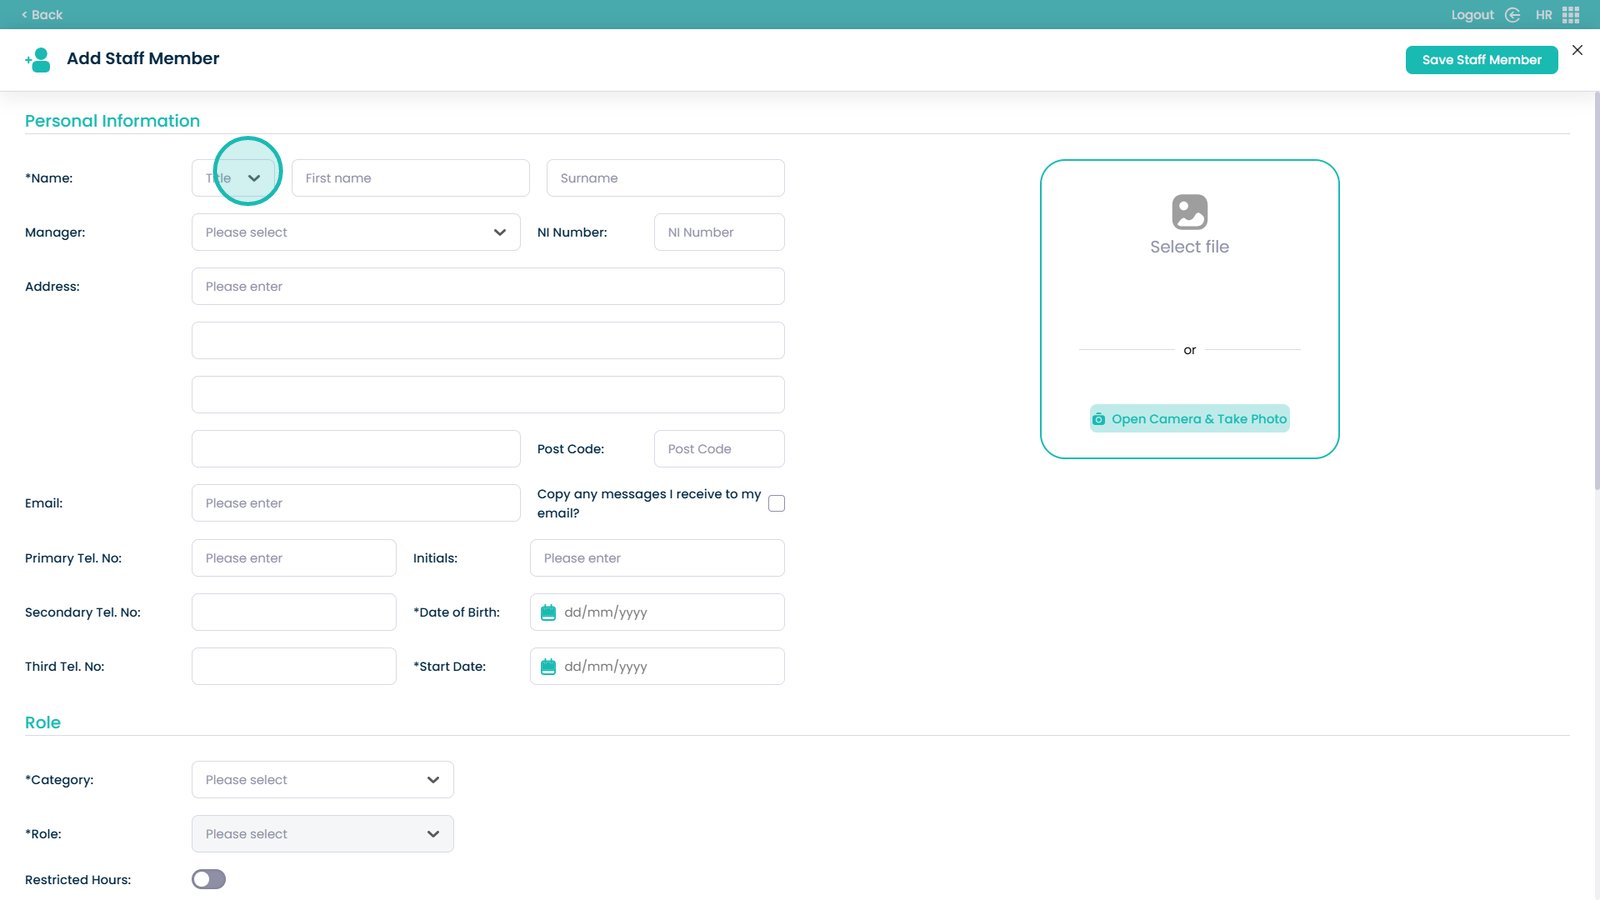The width and height of the screenshot is (1600, 900).
Task: Click Open Camera & Take Photo button
Action: (x=1189, y=419)
